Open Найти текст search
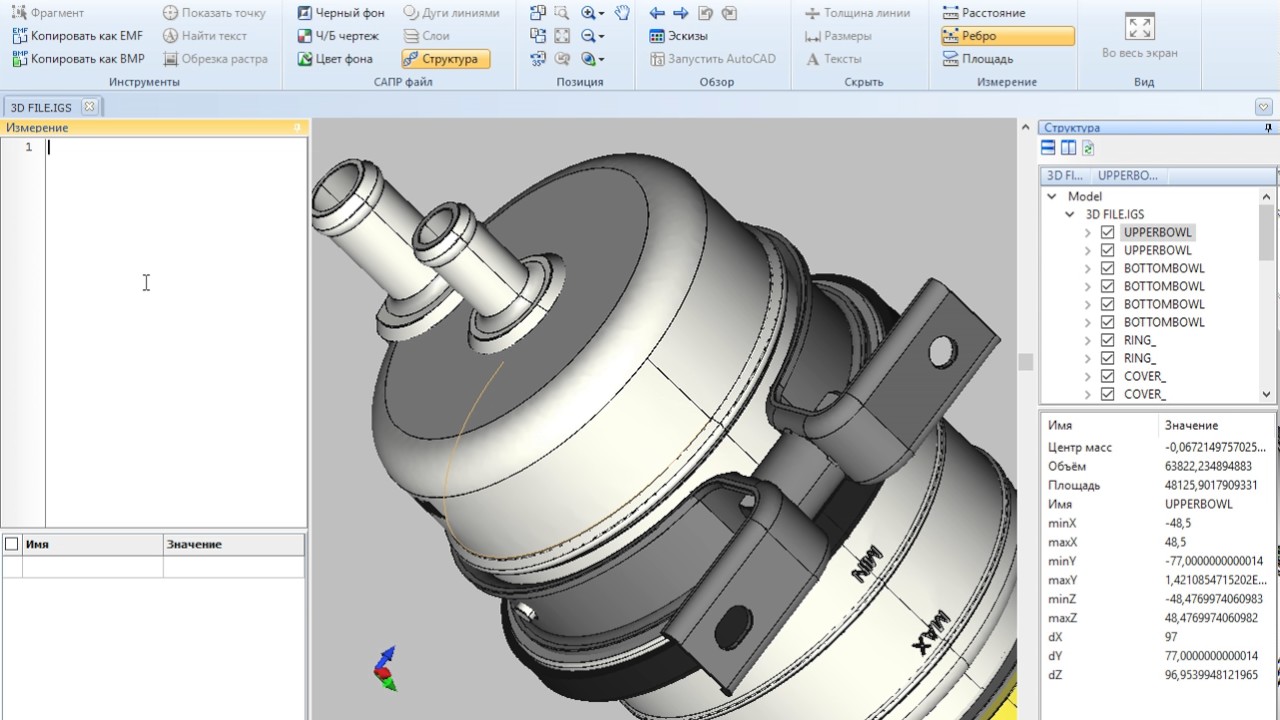Image resolution: width=1280 pixels, height=720 pixels. tap(205, 36)
